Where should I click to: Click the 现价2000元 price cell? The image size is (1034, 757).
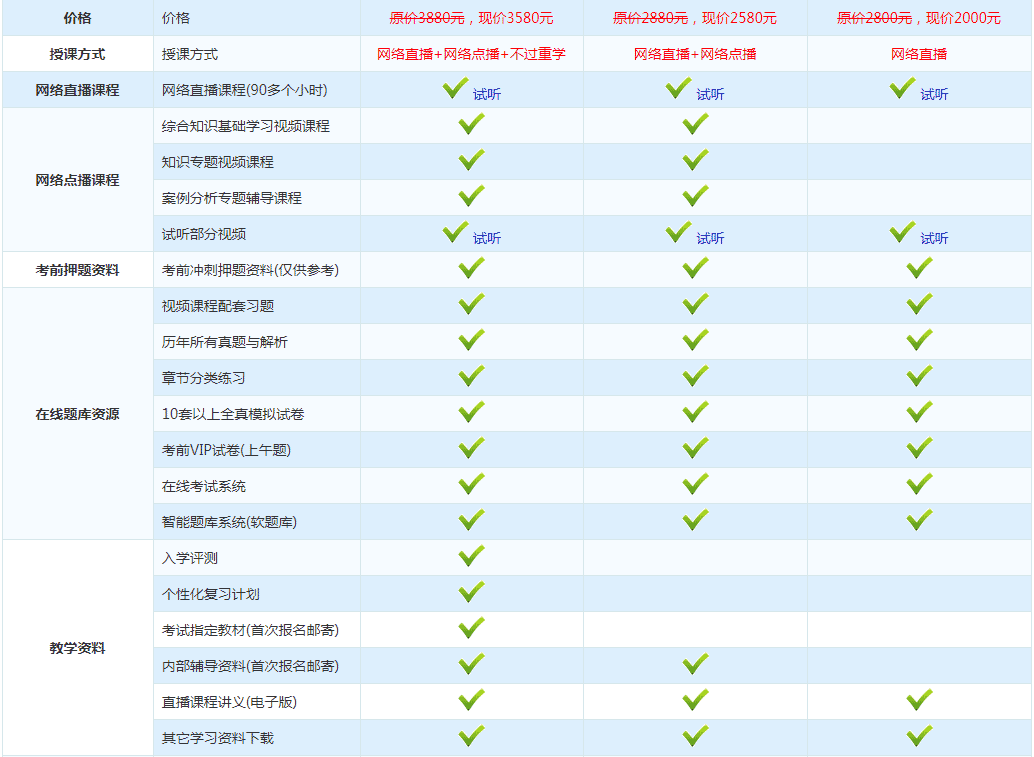click(919, 18)
